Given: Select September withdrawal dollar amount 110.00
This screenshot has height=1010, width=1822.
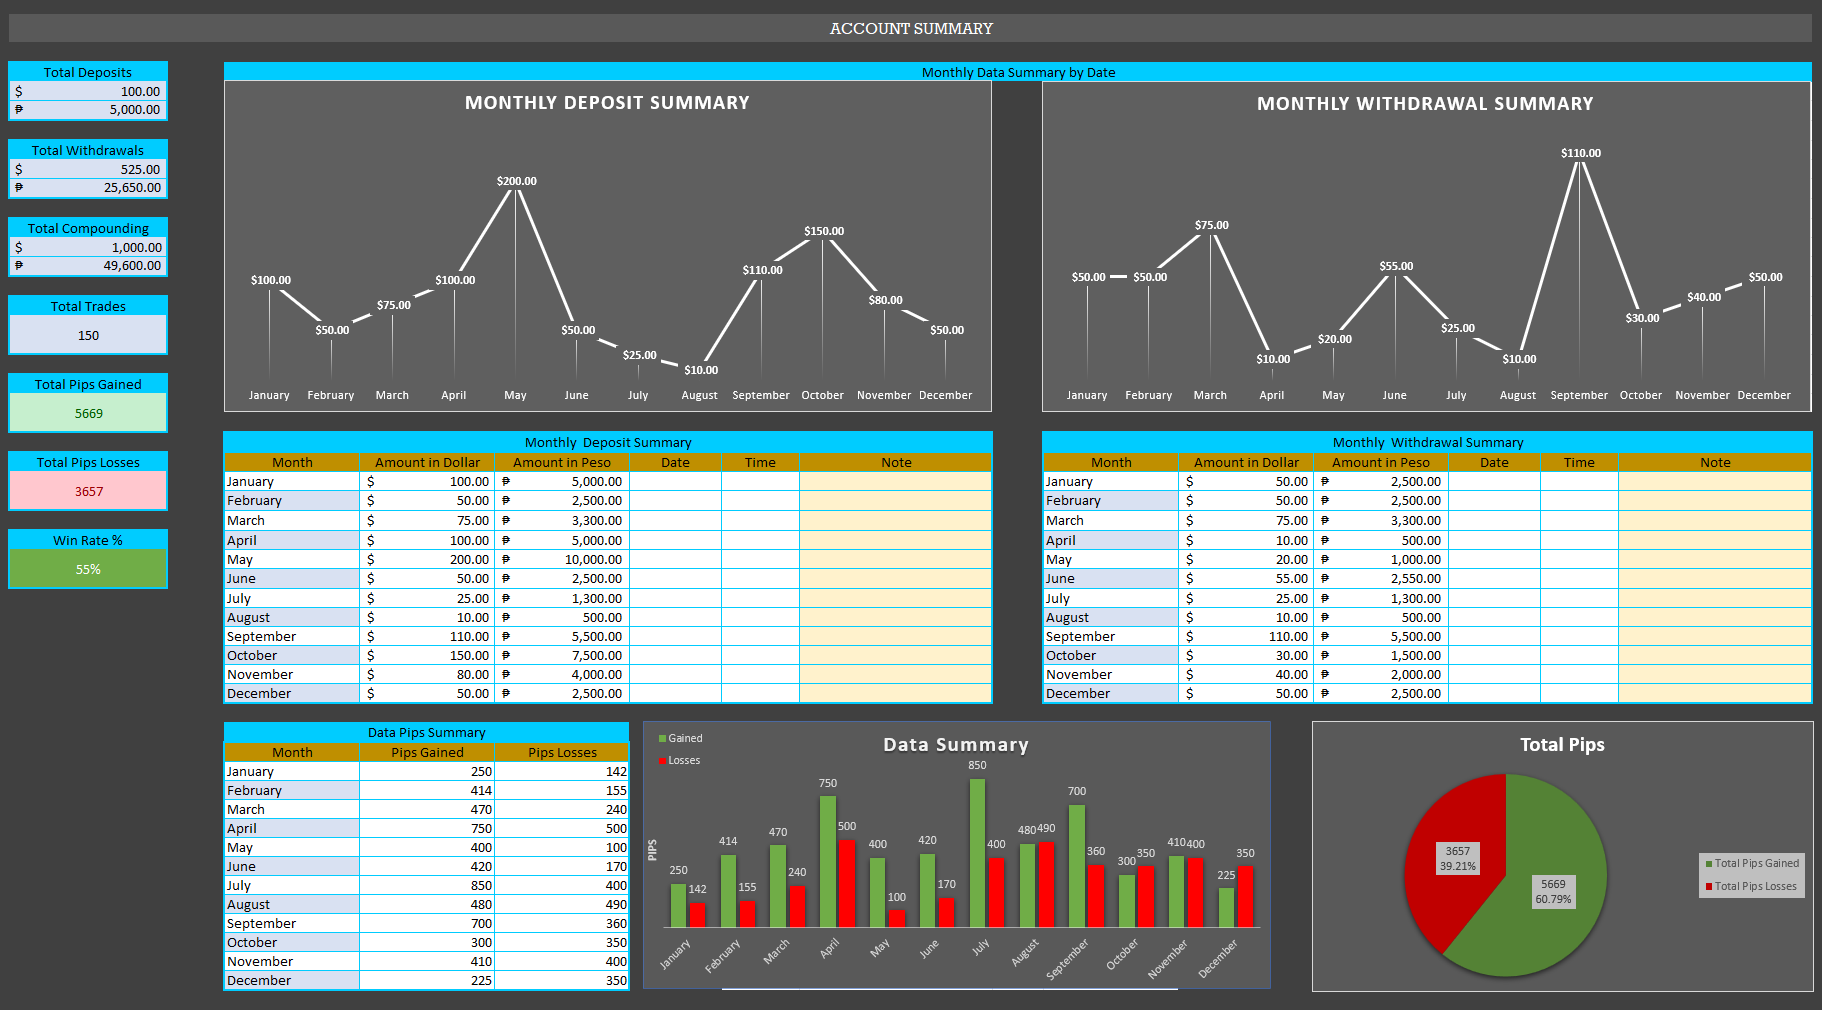Looking at the screenshot, I should pyautogui.click(x=1246, y=636).
